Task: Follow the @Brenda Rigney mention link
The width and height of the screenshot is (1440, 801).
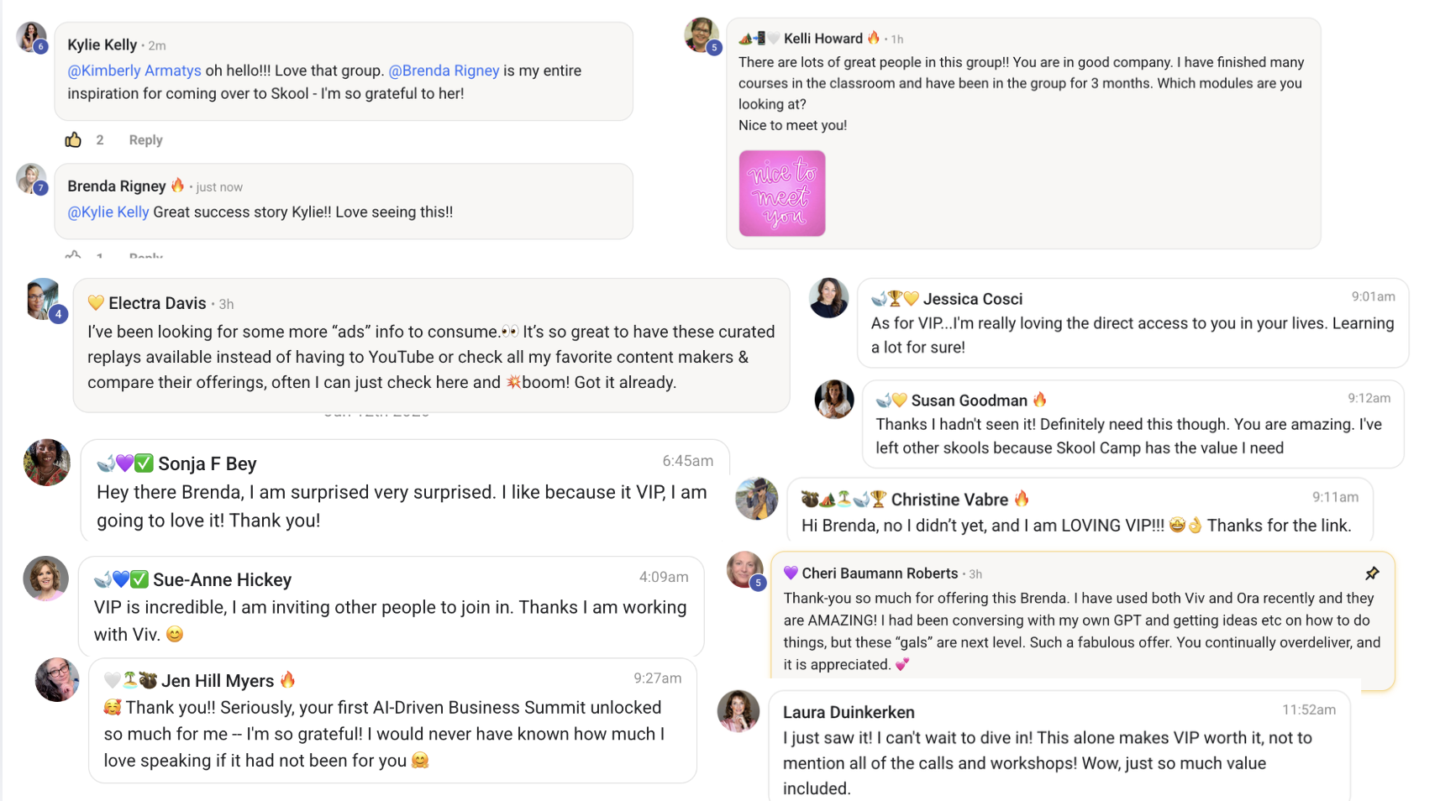Action: click(443, 71)
